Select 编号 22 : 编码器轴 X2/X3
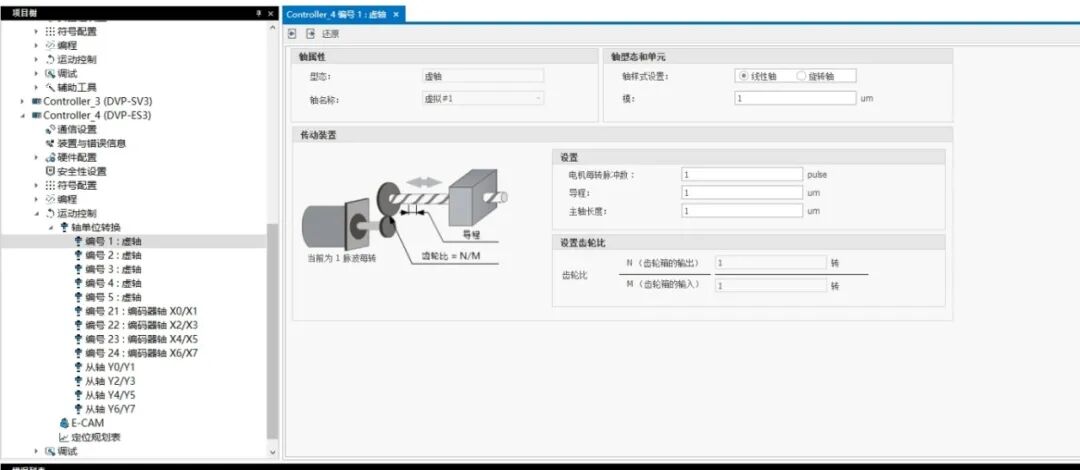The width and height of the screenshot is (1080, 470). pos(142,325)
